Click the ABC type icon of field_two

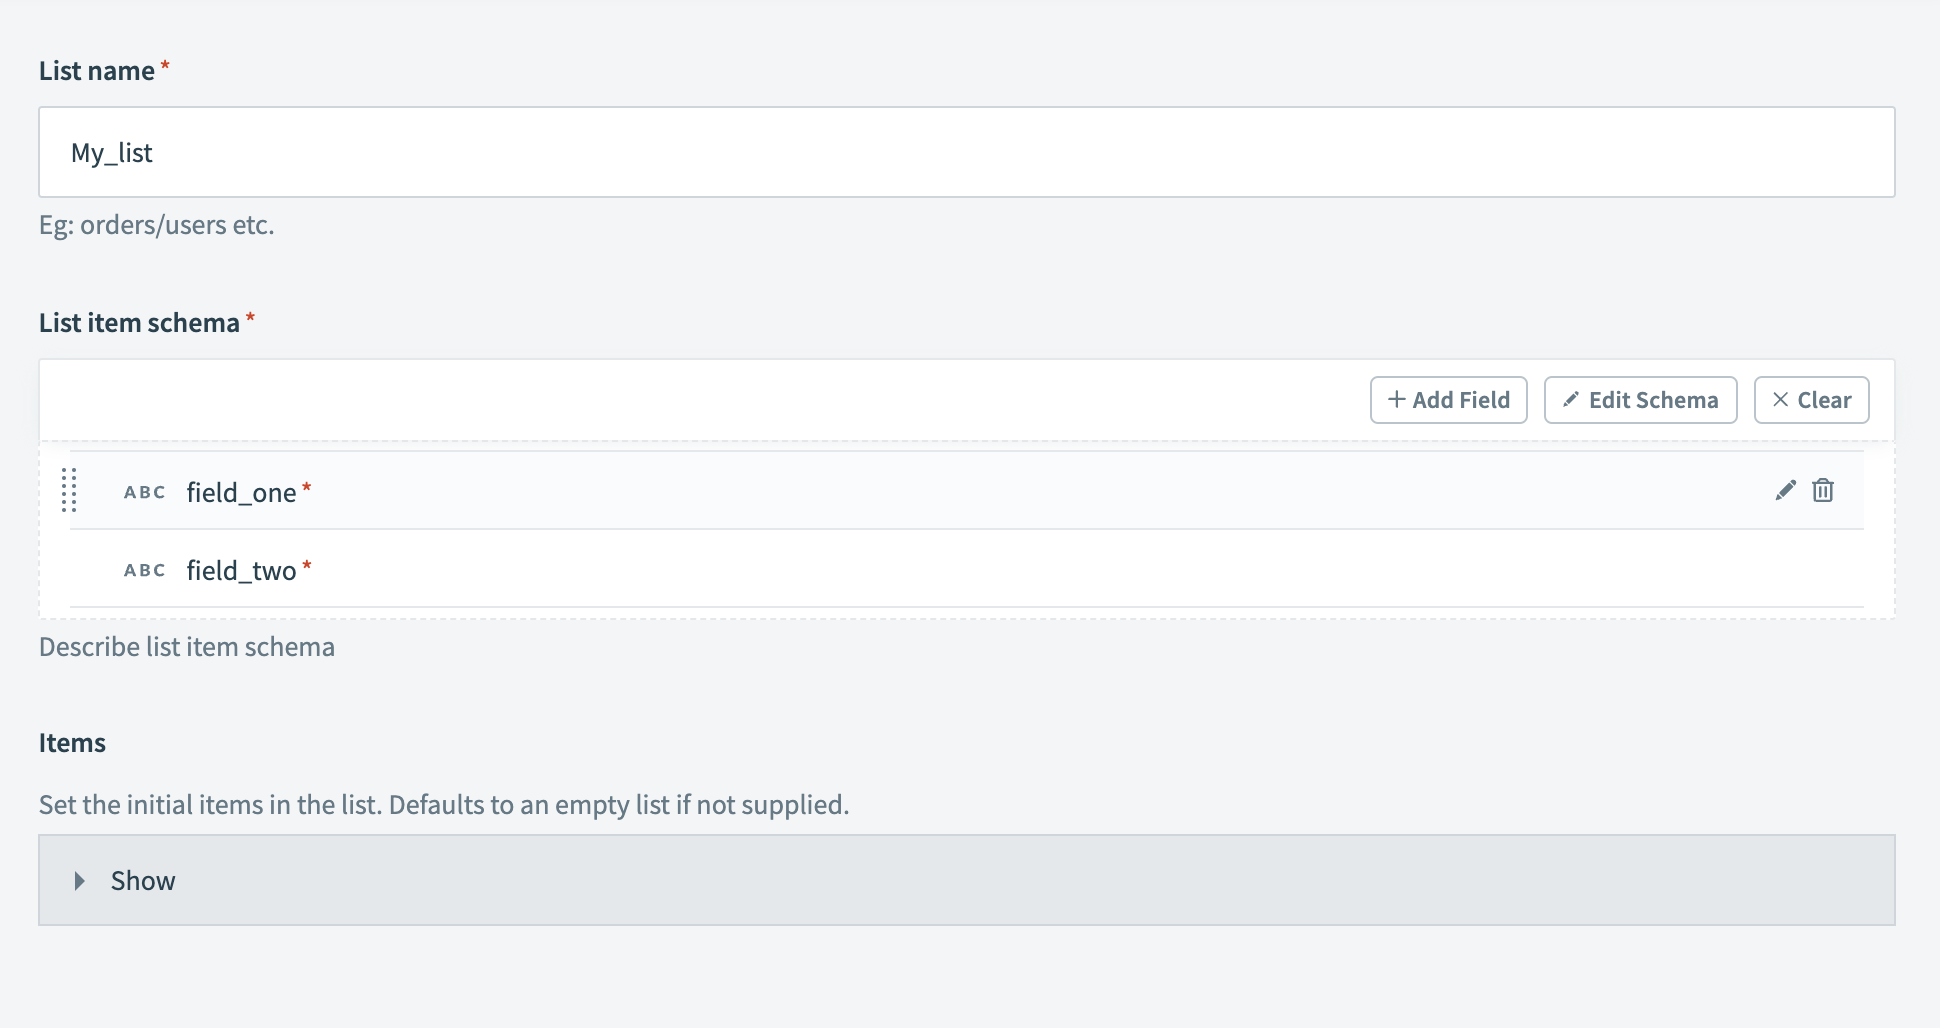click(x=144, y=570)
